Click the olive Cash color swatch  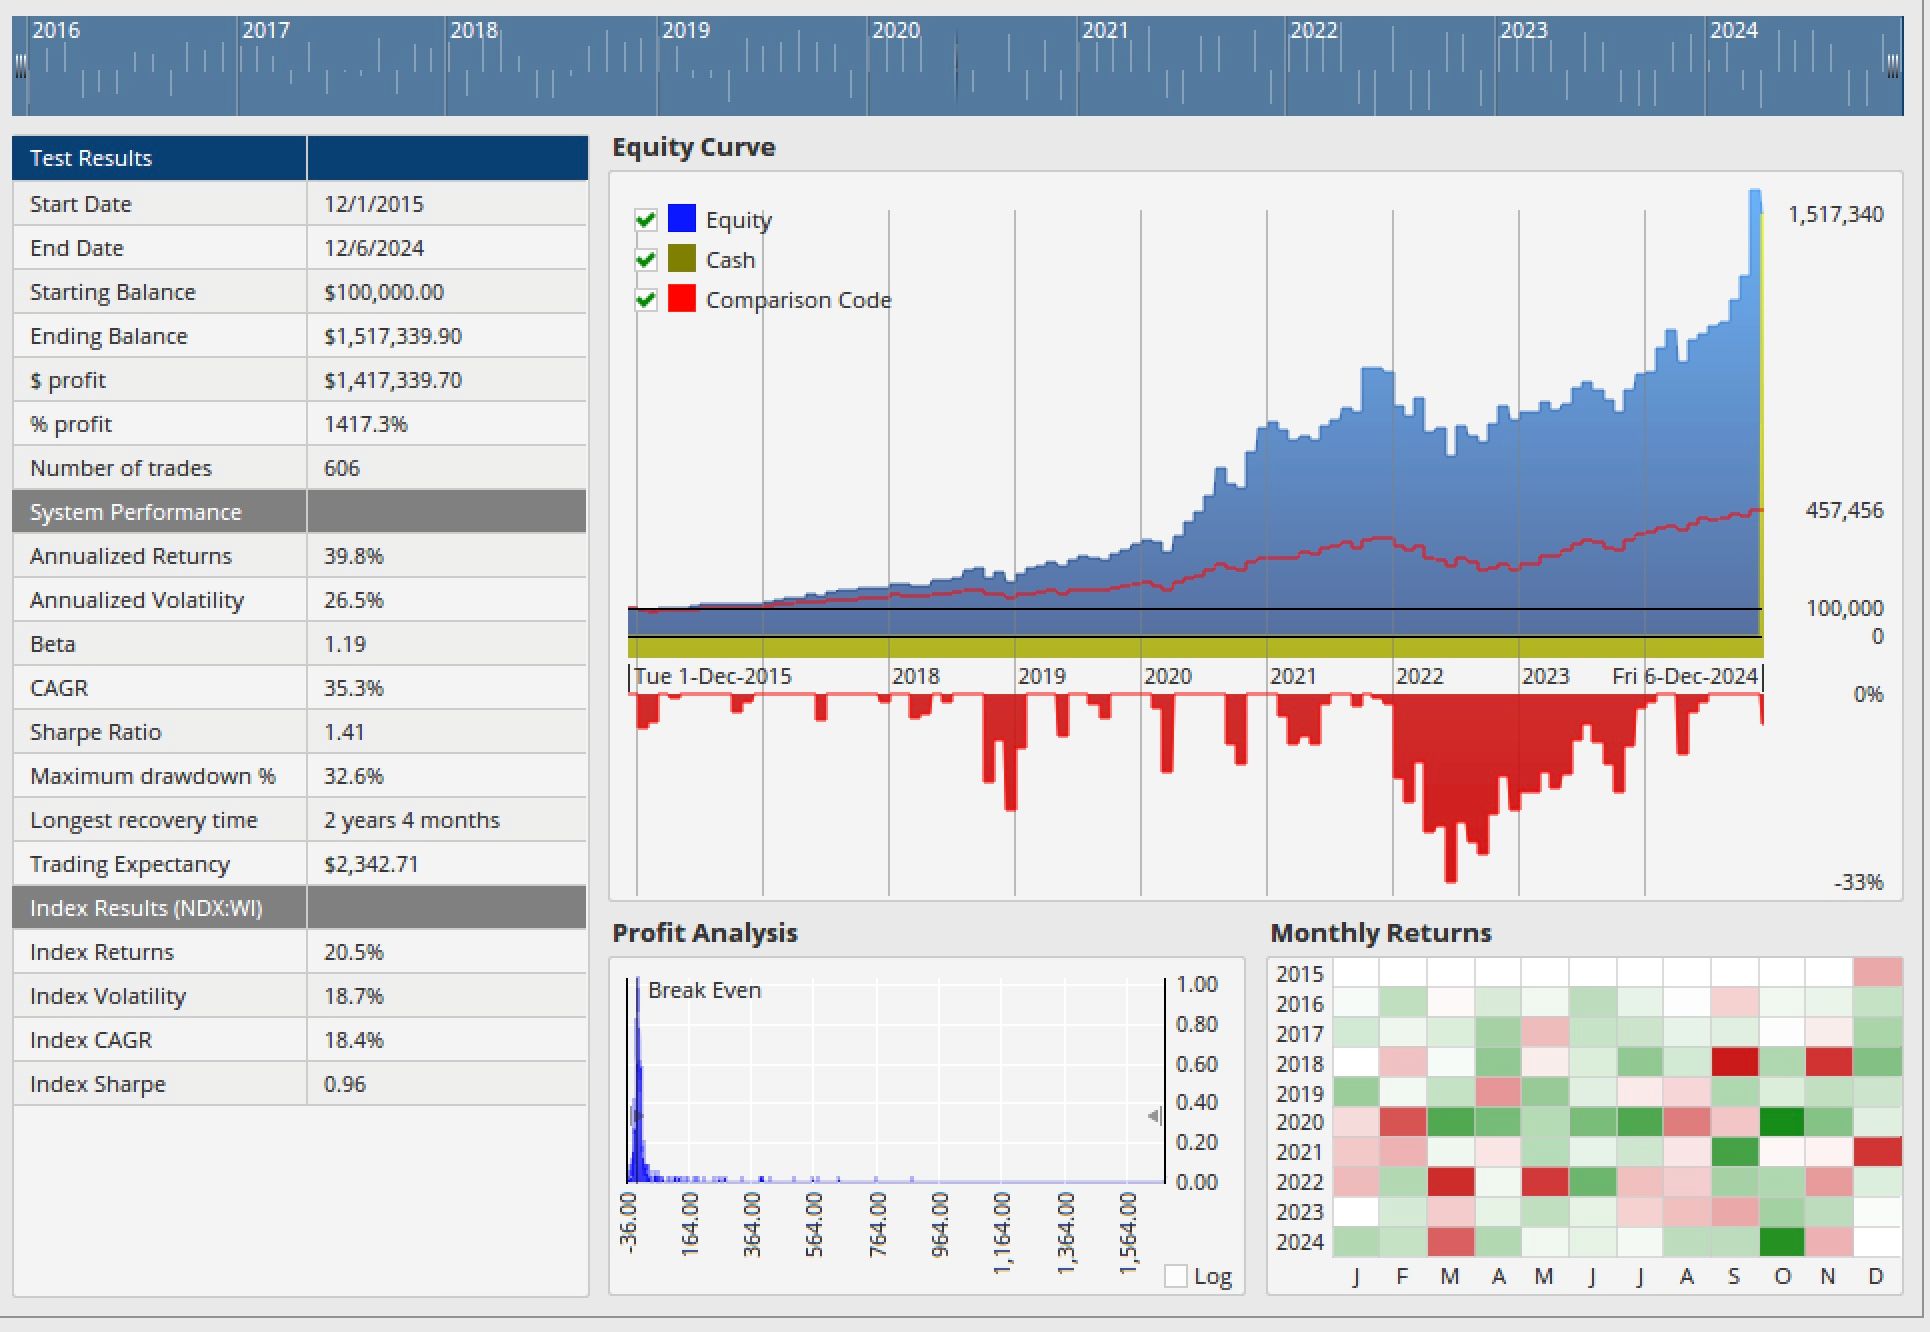682,259
